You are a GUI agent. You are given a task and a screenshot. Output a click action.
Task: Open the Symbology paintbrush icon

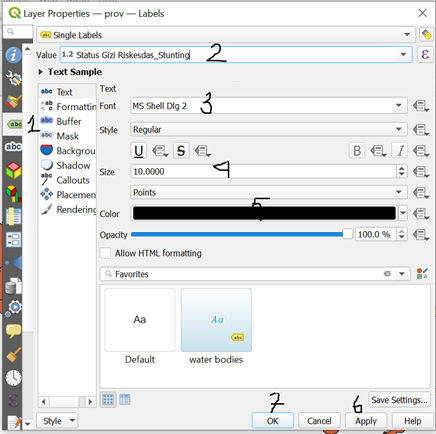[13, 101]
